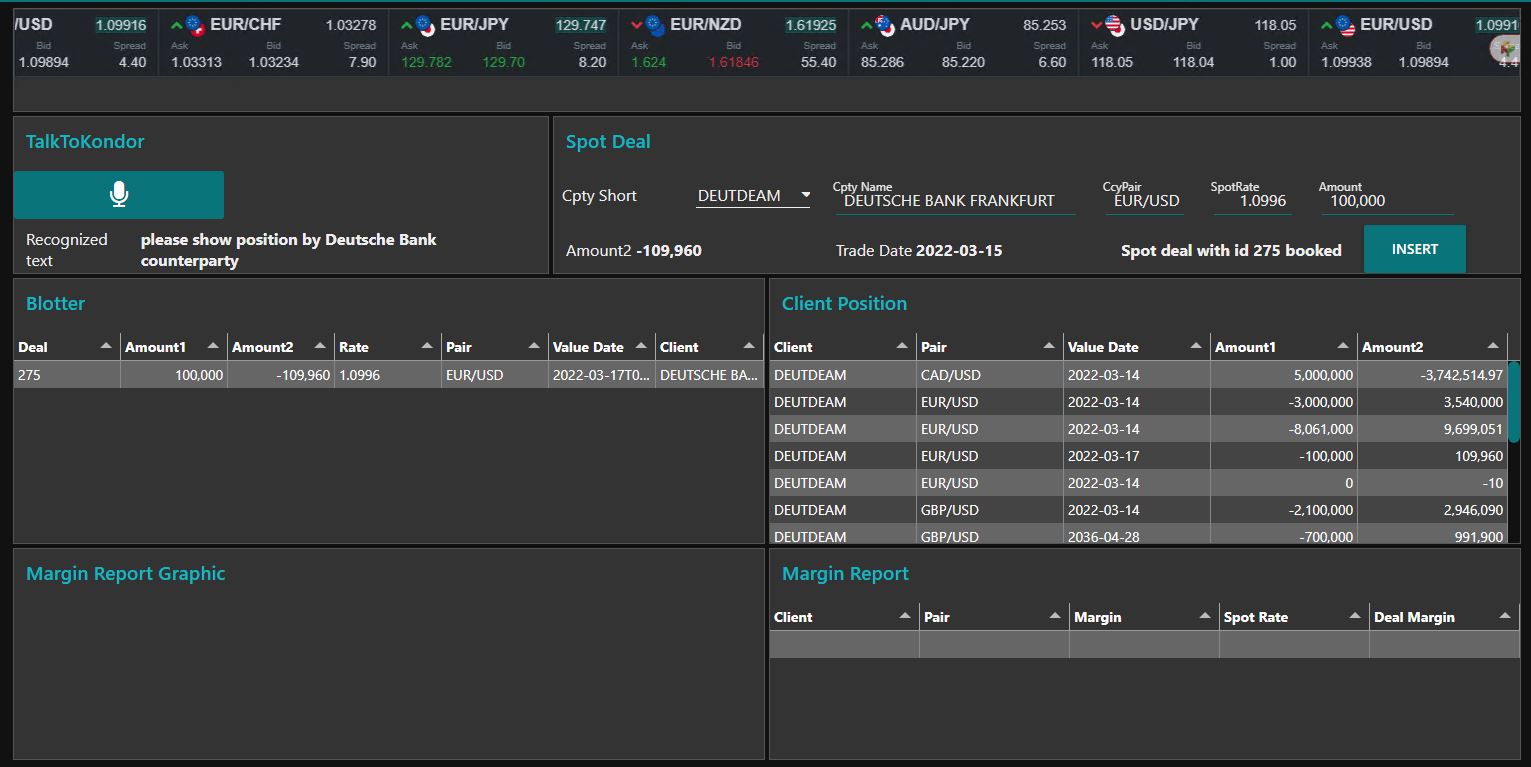
Task: Click the recognized text transcript
Action: [288, 250]
